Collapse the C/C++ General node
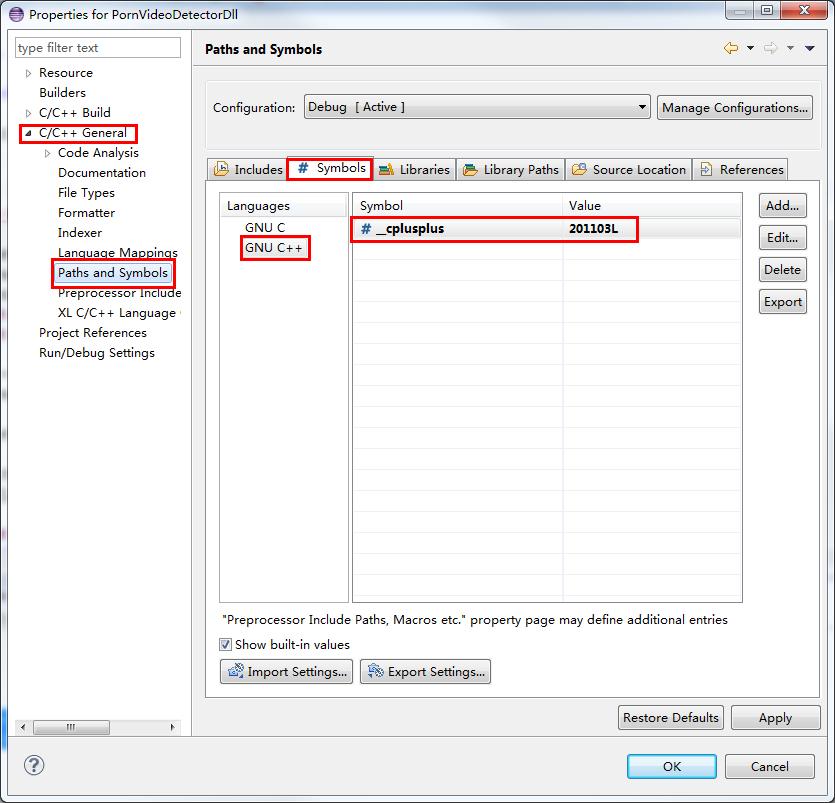 (28, 133)
